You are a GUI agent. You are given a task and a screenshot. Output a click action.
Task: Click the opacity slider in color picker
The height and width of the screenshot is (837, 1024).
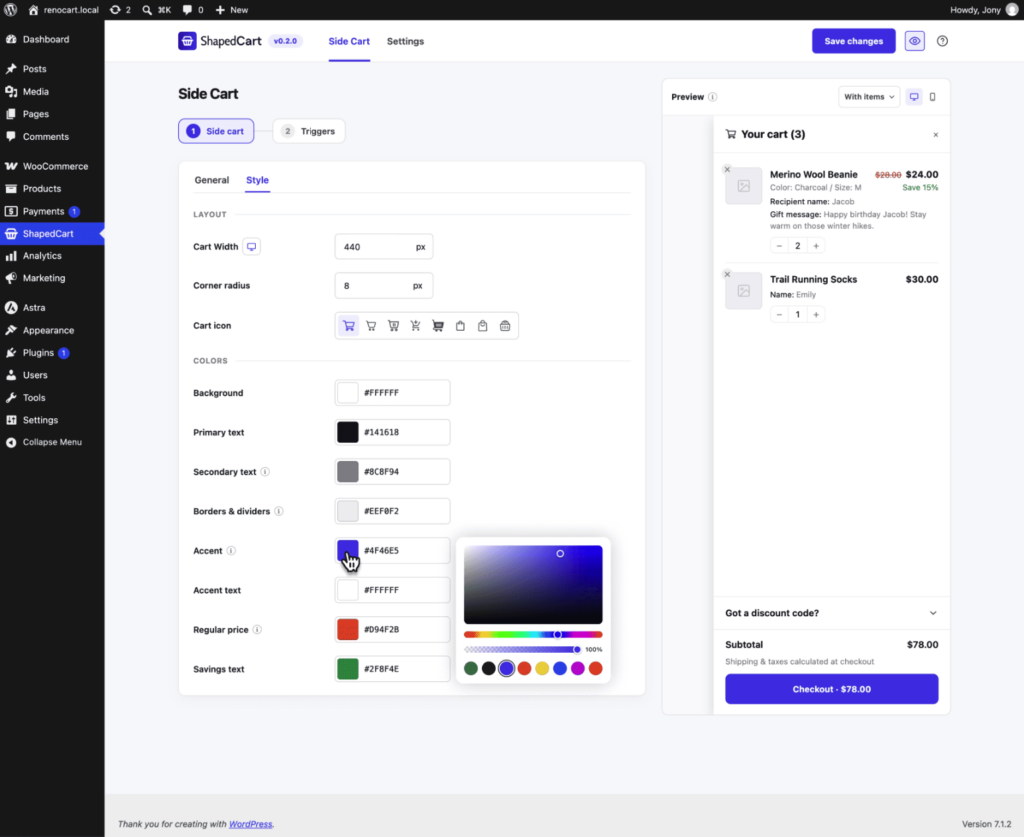coord(522,650)
